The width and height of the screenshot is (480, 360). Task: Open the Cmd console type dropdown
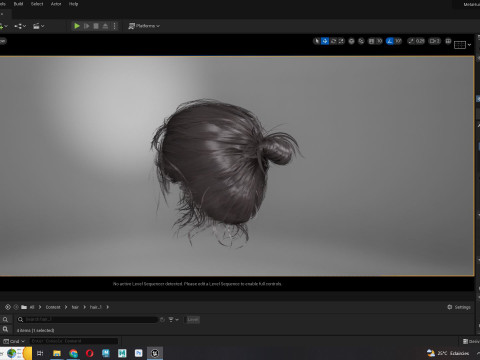(x=14, y=341)
